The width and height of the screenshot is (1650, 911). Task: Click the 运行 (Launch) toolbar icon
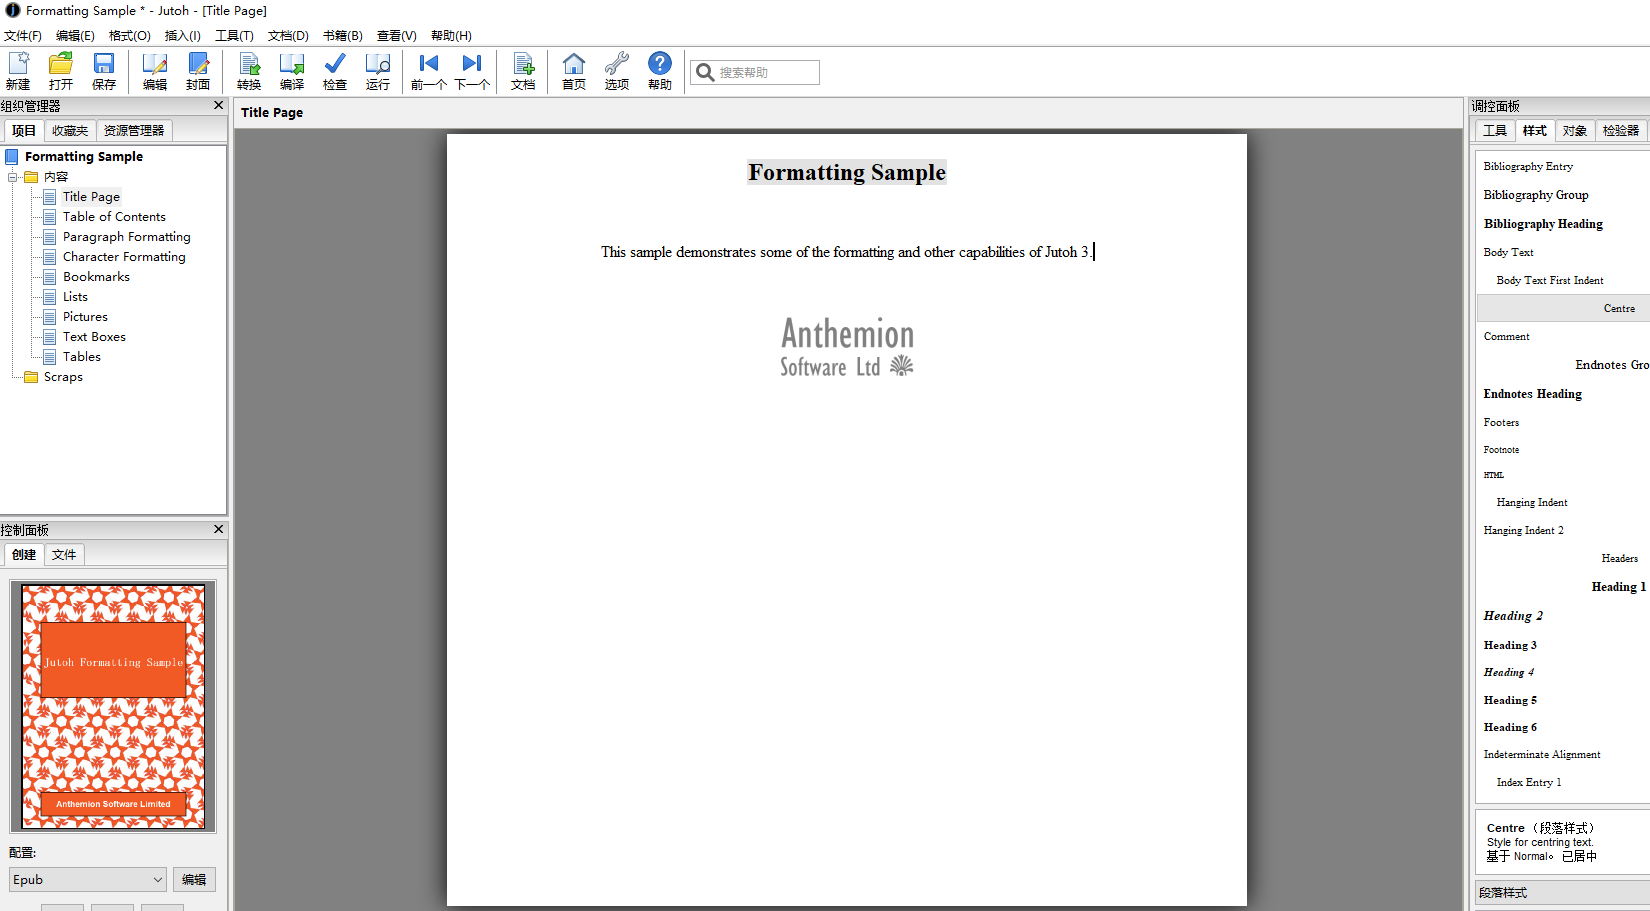point(378,71)
